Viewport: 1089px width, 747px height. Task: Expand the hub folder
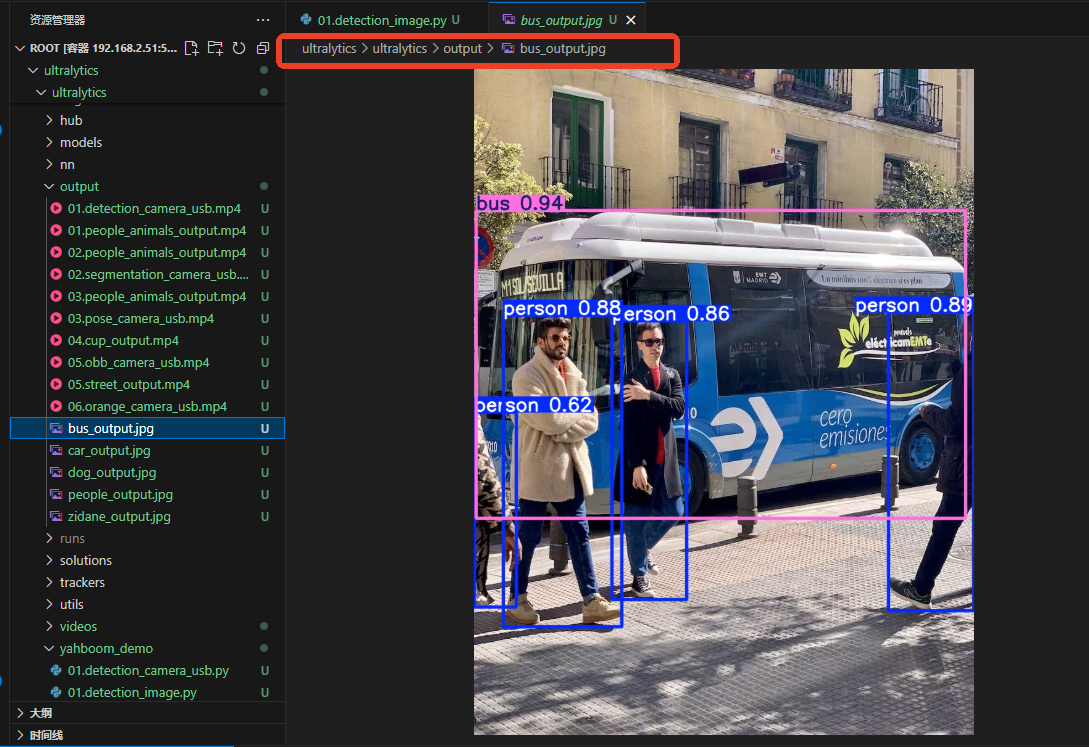147,120
